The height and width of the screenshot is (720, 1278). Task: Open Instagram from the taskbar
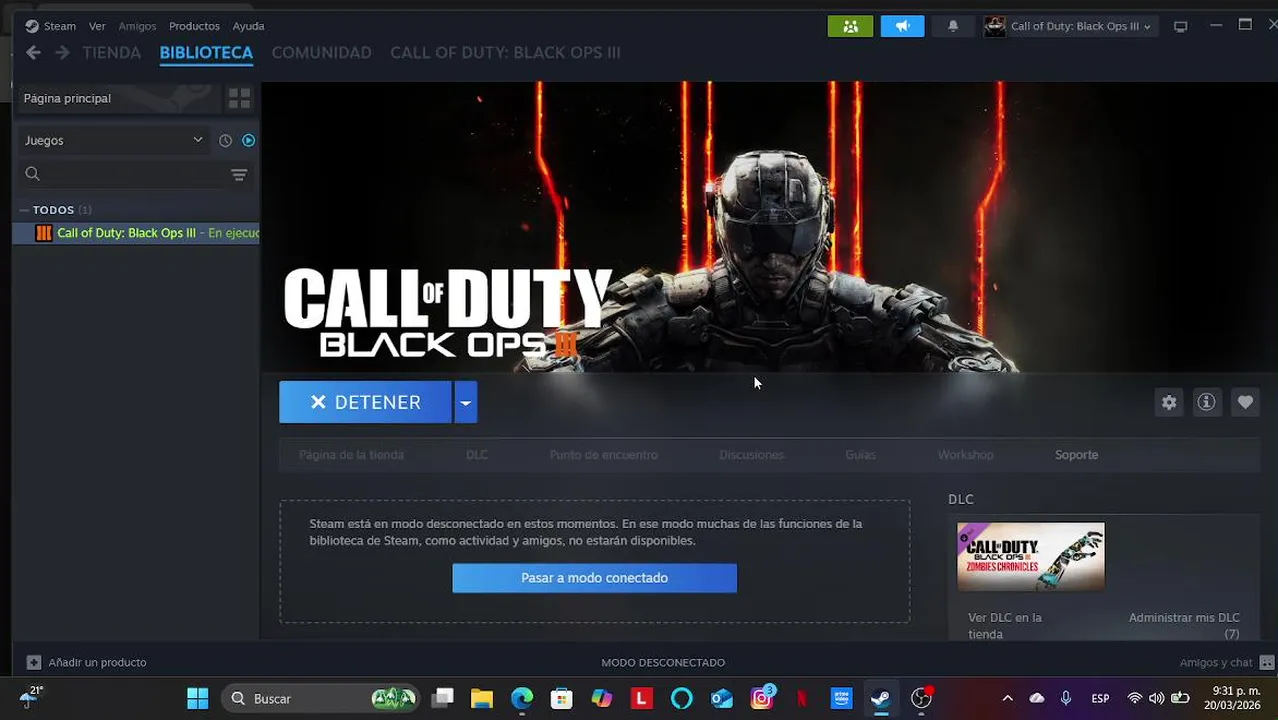pyautogui.click(x=761, y=698)
